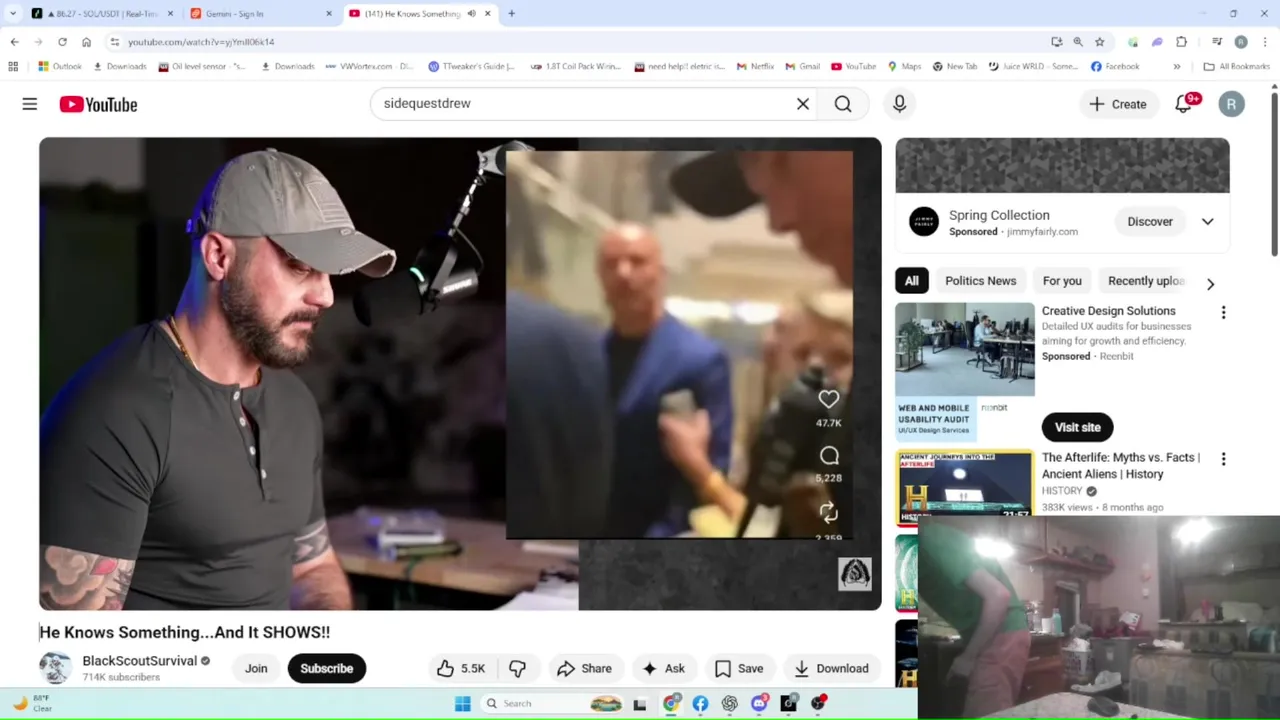Click the address bar URL
Screen dimensions: 1280x720
201,42
